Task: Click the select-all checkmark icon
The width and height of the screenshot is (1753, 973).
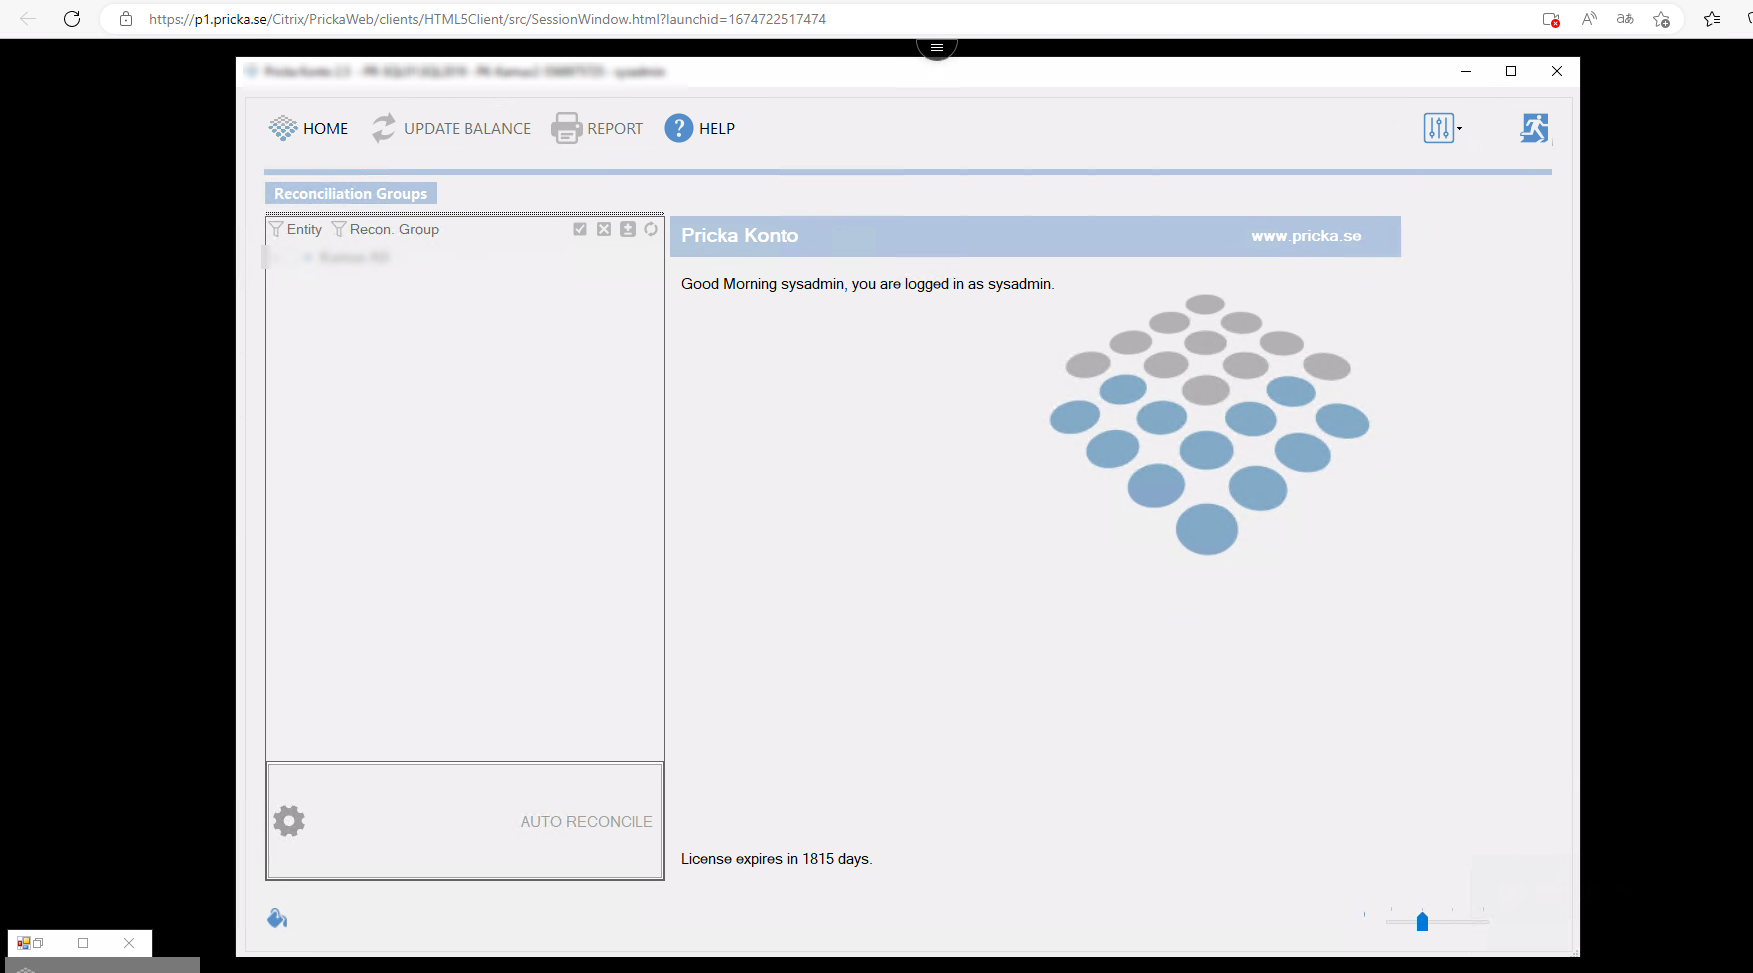Action: [x=580, y=229]
